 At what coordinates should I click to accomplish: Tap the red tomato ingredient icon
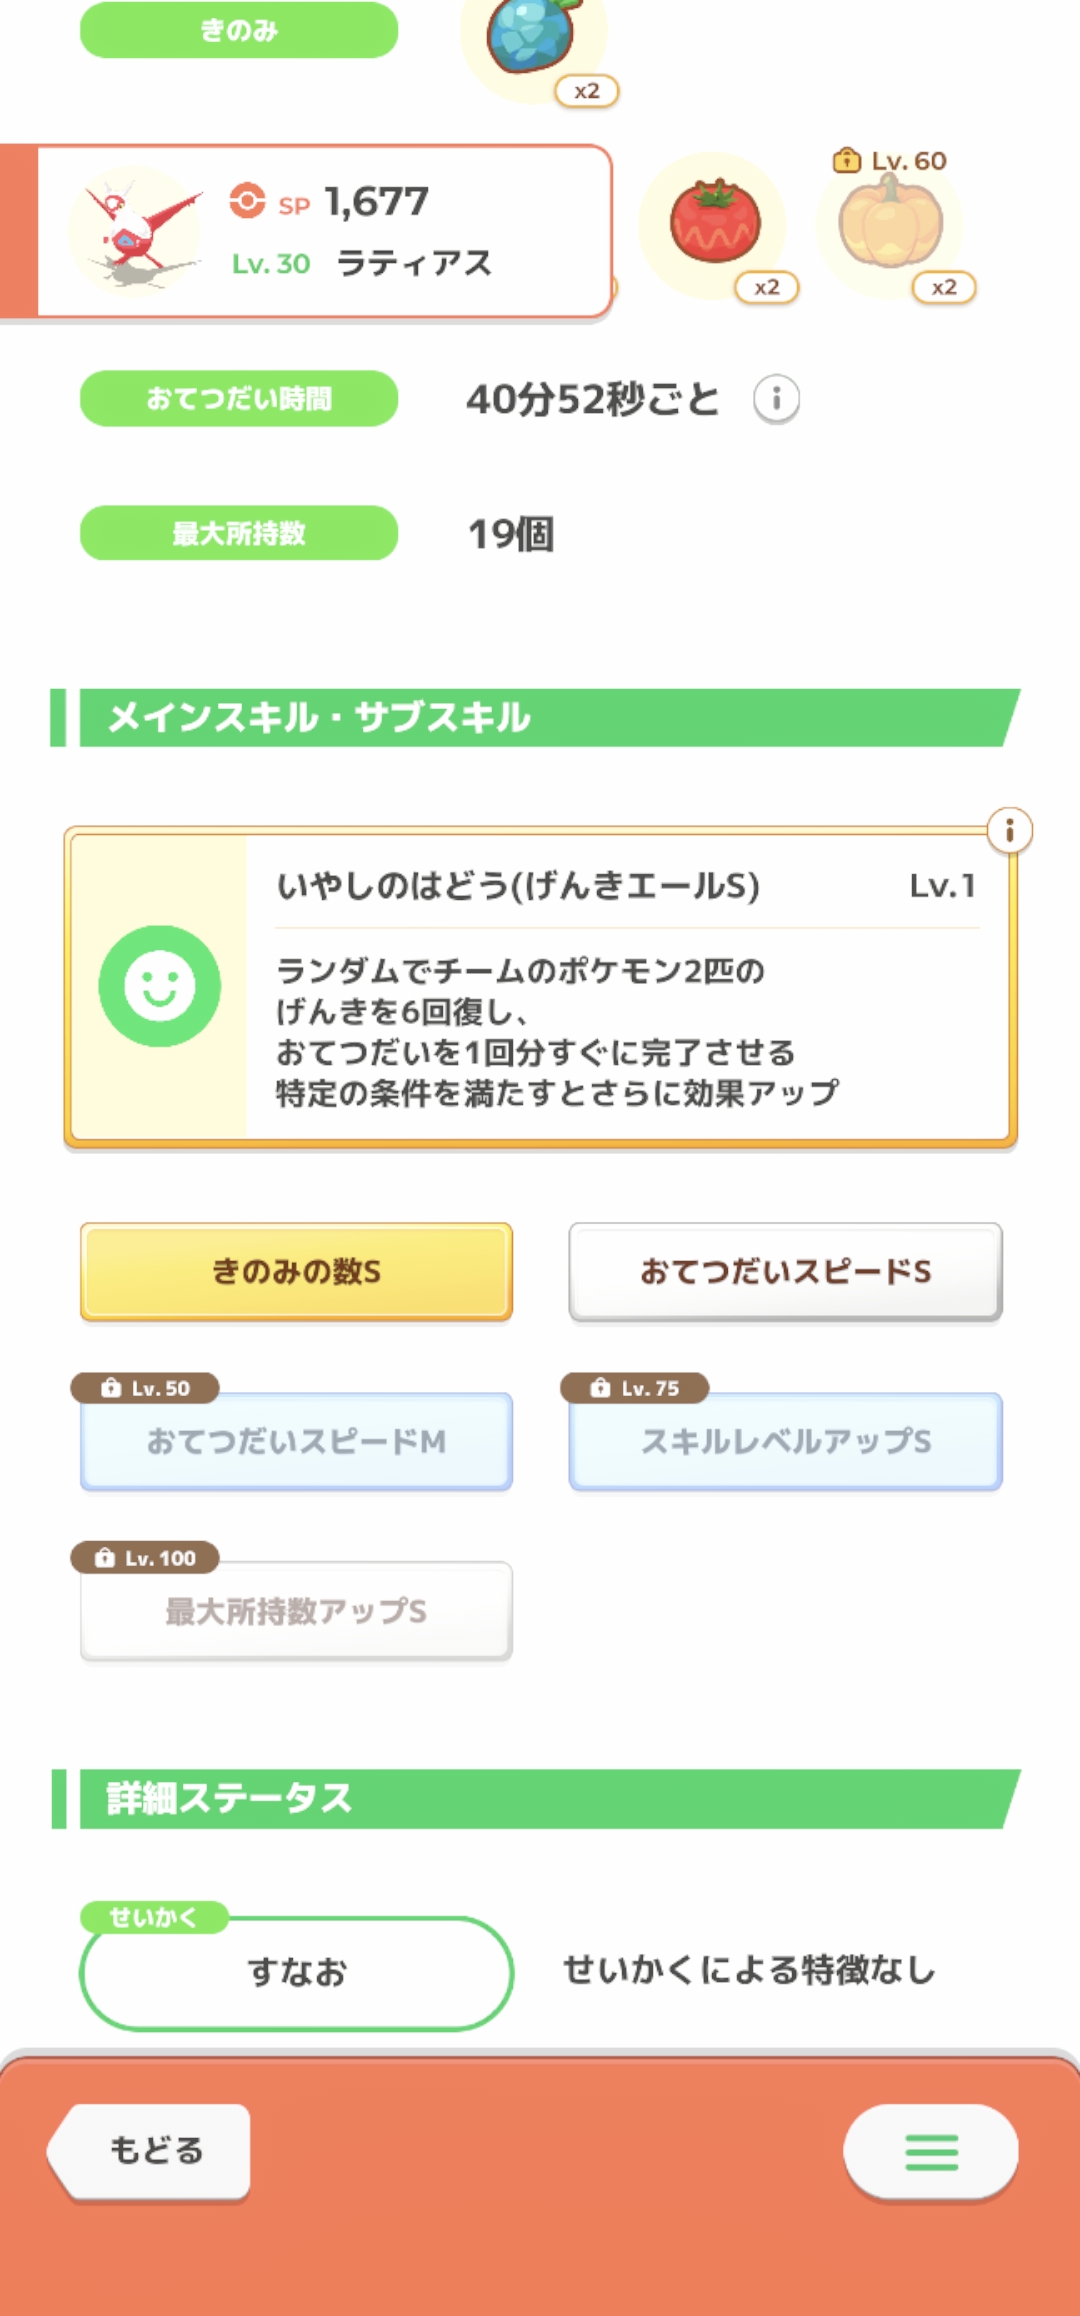pos(714,223)
